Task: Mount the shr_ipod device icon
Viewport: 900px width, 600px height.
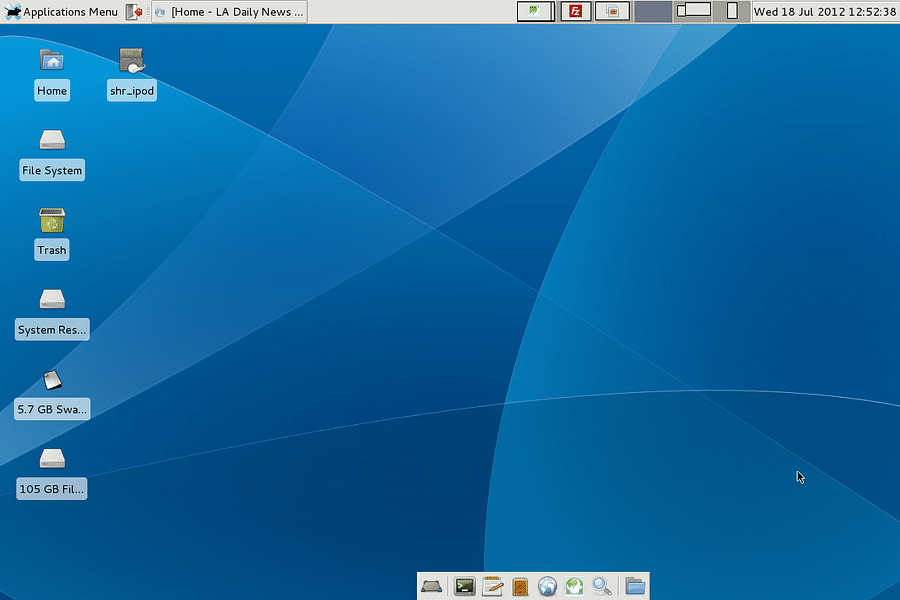Action: point(131,70)
